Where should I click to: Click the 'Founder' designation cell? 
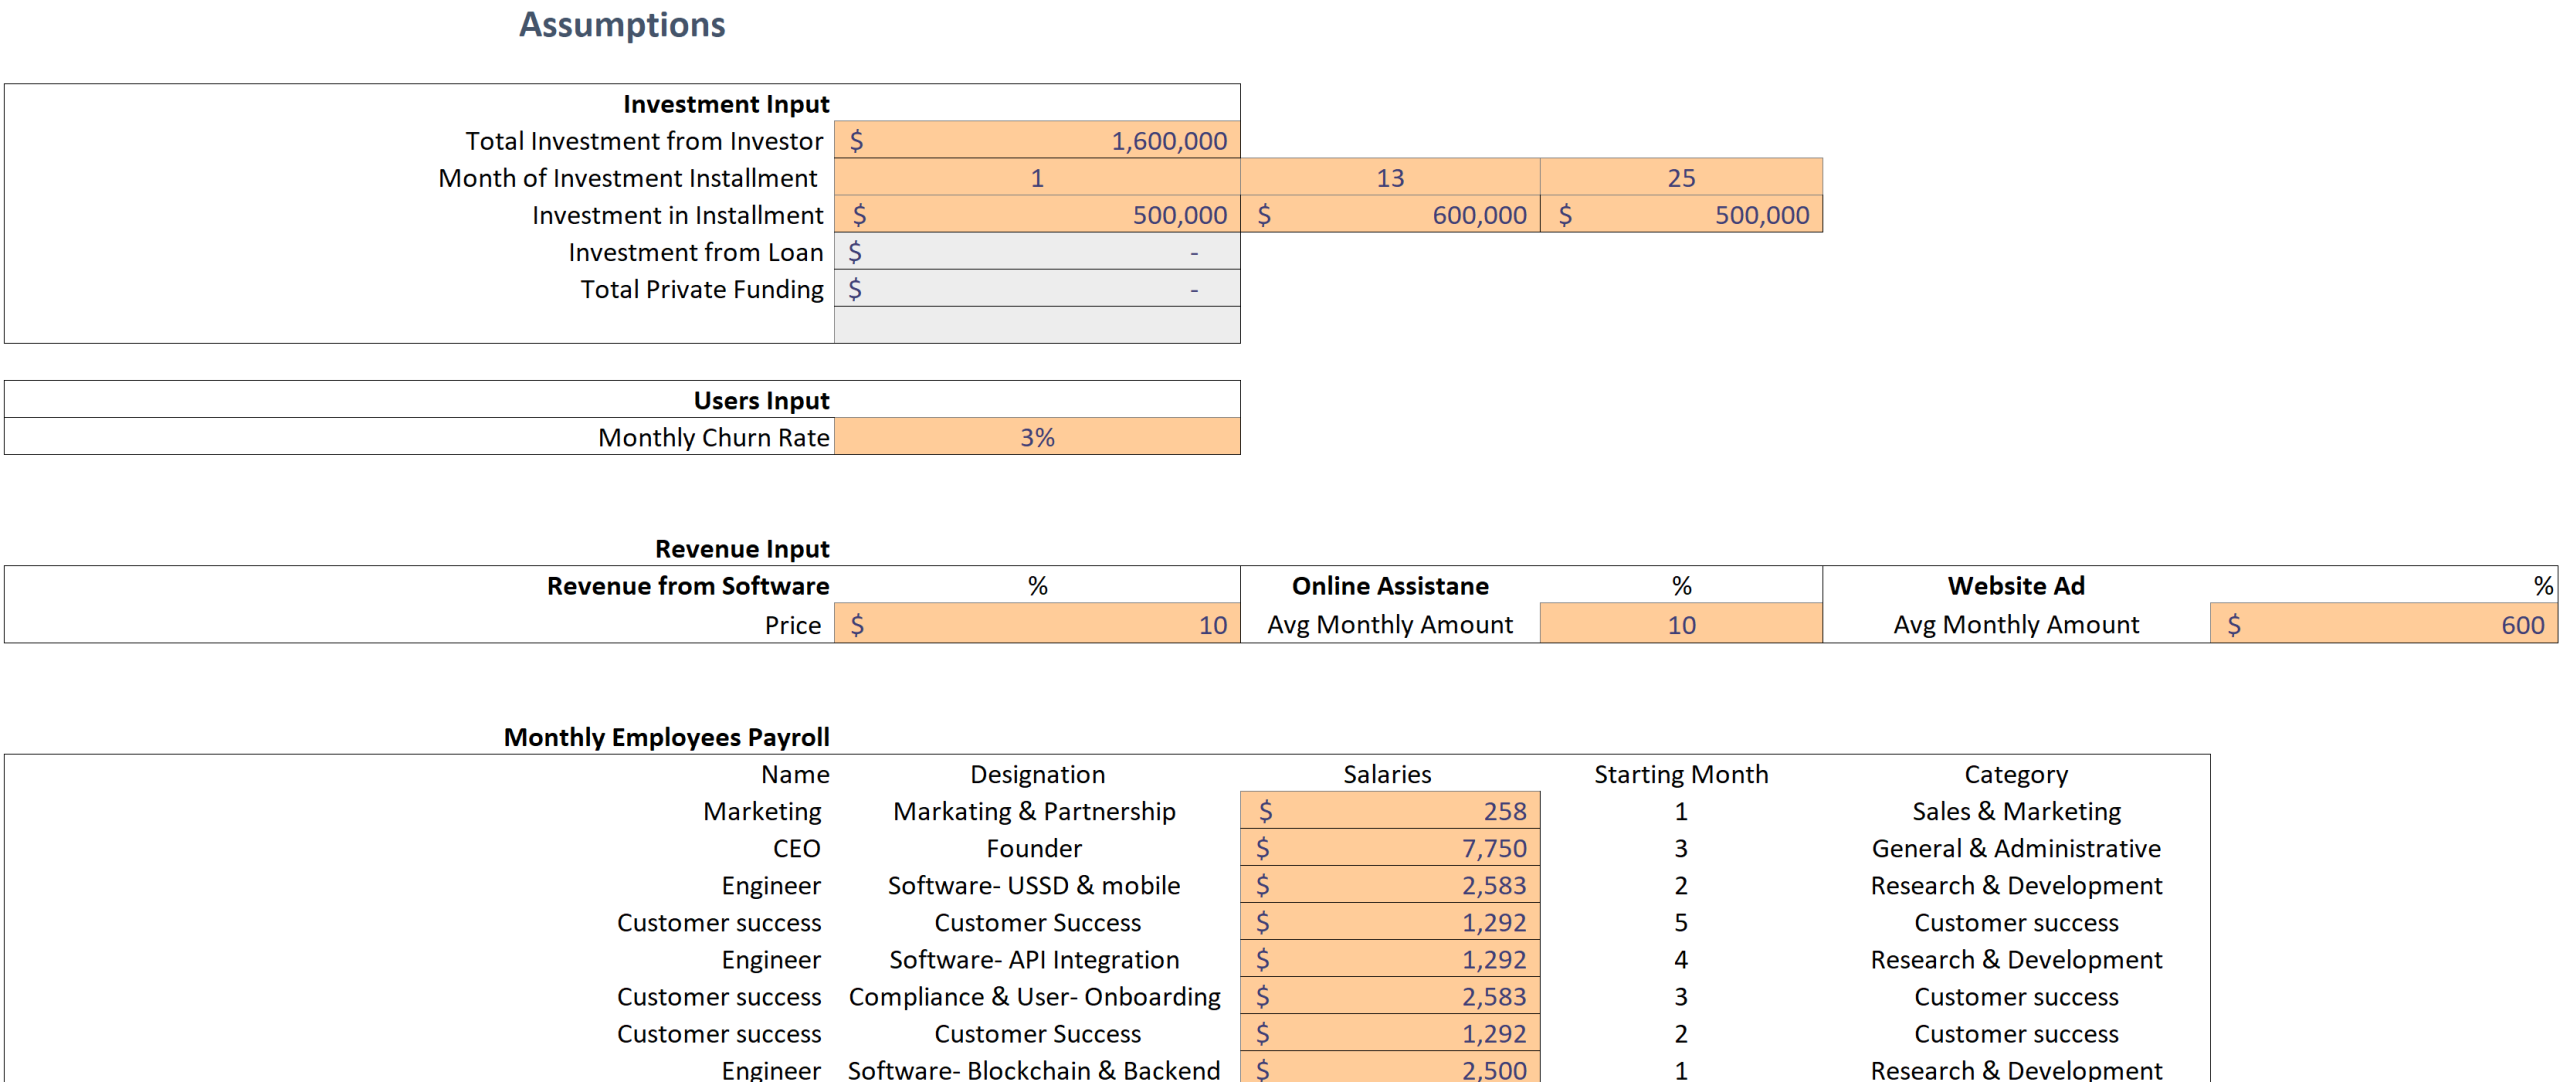coord(1034,848)
